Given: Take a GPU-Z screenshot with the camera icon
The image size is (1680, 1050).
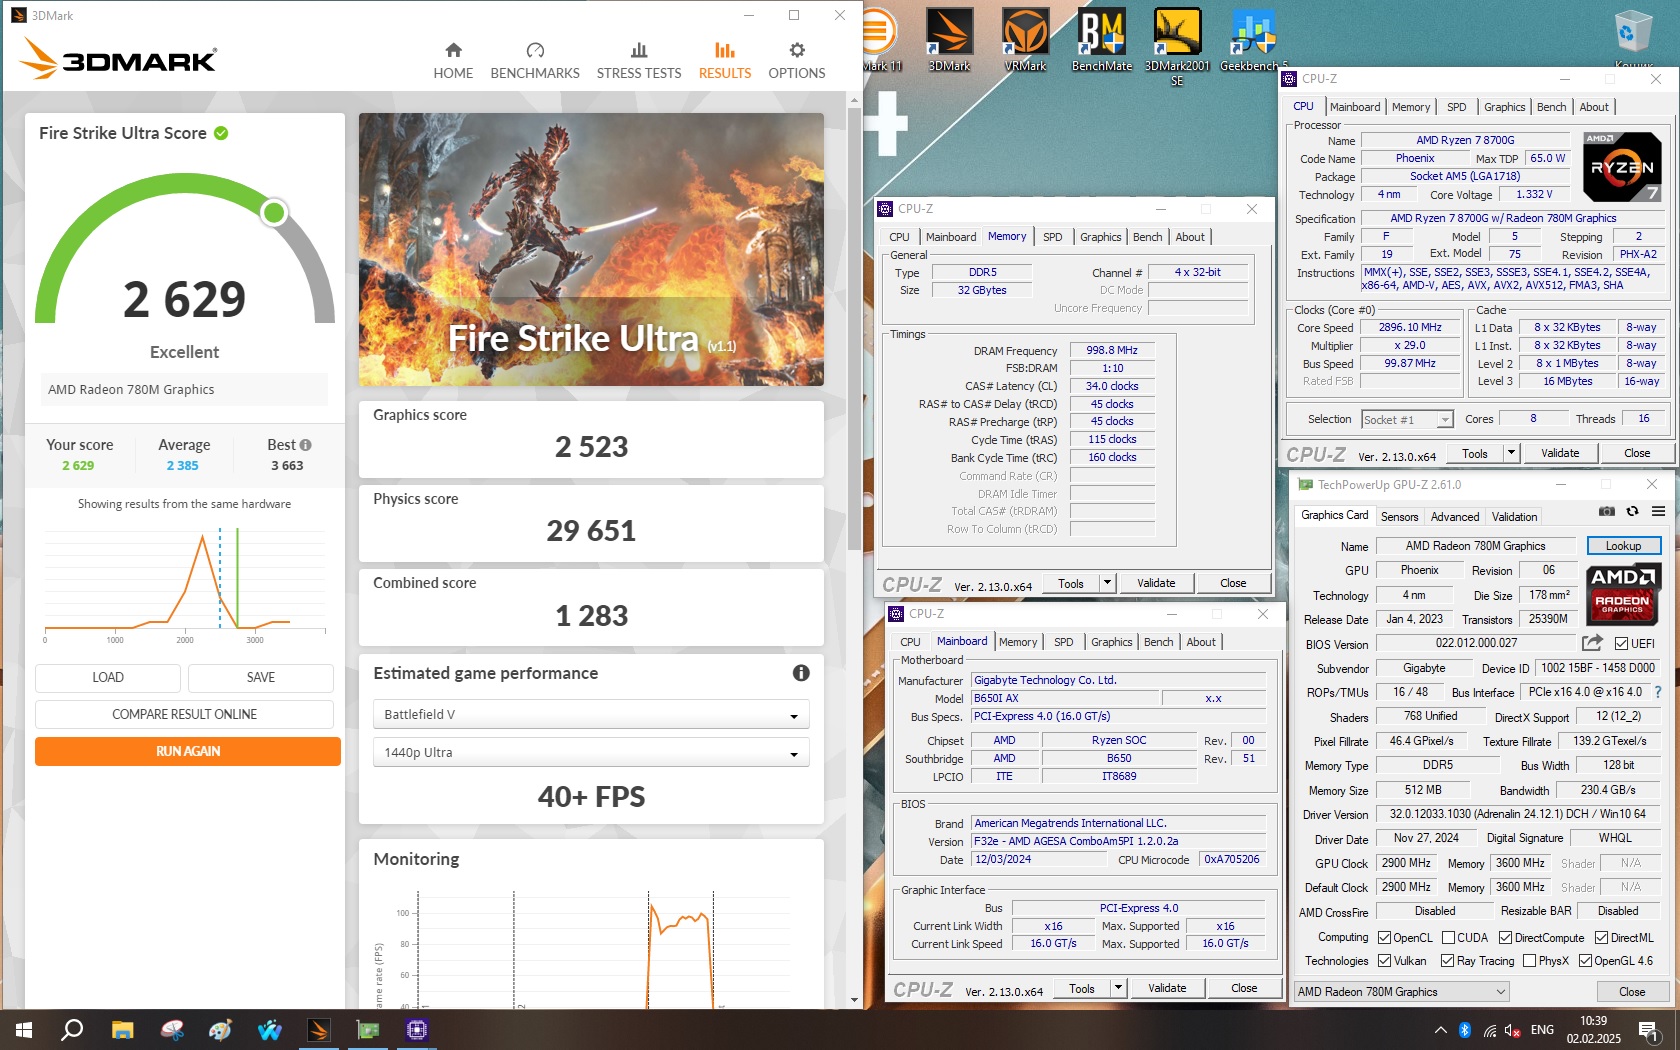Looking at the screenshot, I should point(1607,511).
